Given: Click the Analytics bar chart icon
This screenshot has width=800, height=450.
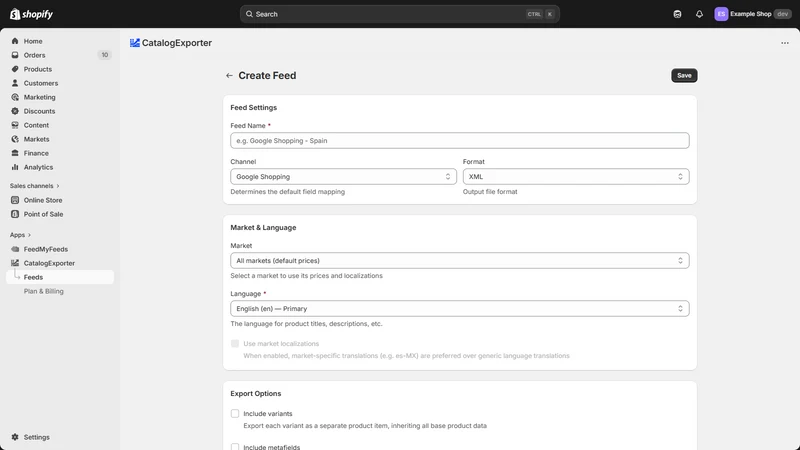Looking at the screenshot, I should click(x=15, y=167).
